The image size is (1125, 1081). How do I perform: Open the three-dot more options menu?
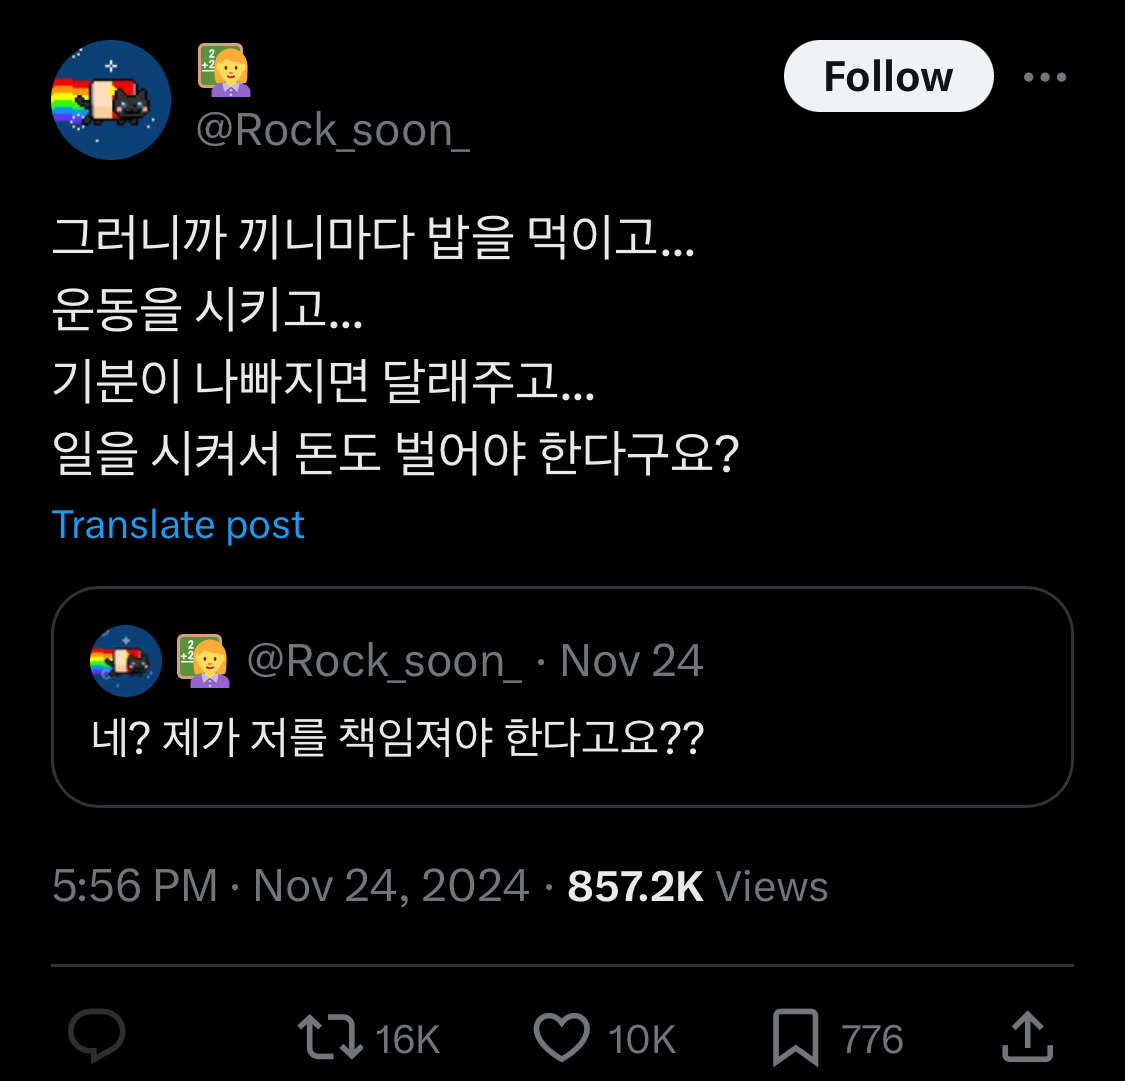click(x=1045, y=75)
